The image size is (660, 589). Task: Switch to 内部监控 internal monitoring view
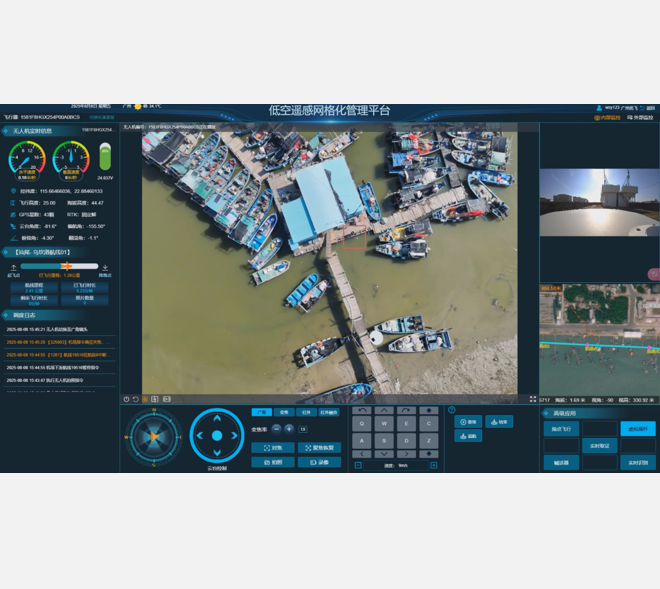tap(607, 118)
